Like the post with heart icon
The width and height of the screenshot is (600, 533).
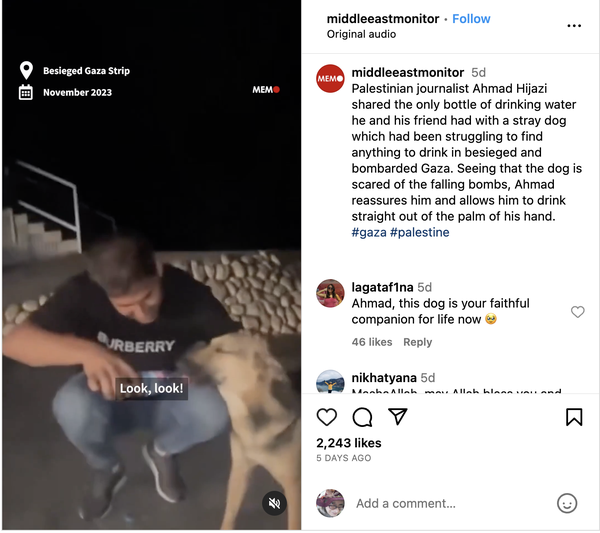coord(326,417)
